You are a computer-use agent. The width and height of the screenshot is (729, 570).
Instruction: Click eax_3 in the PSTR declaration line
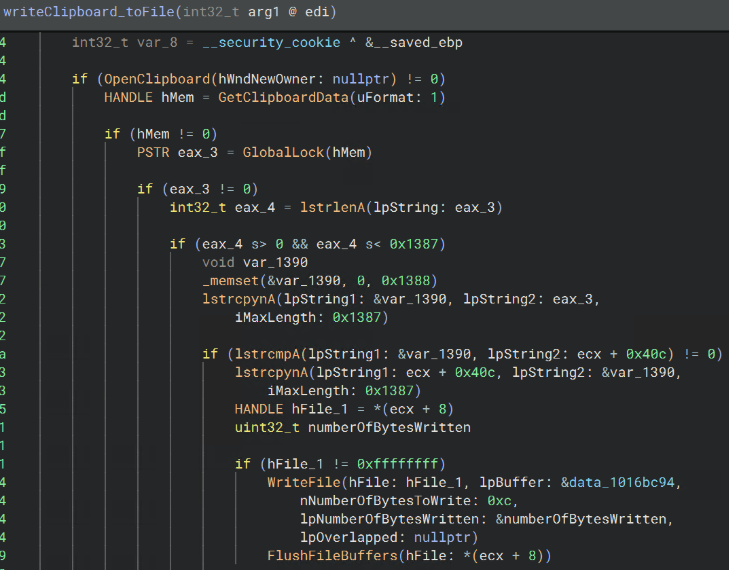(x=198, y=152)
